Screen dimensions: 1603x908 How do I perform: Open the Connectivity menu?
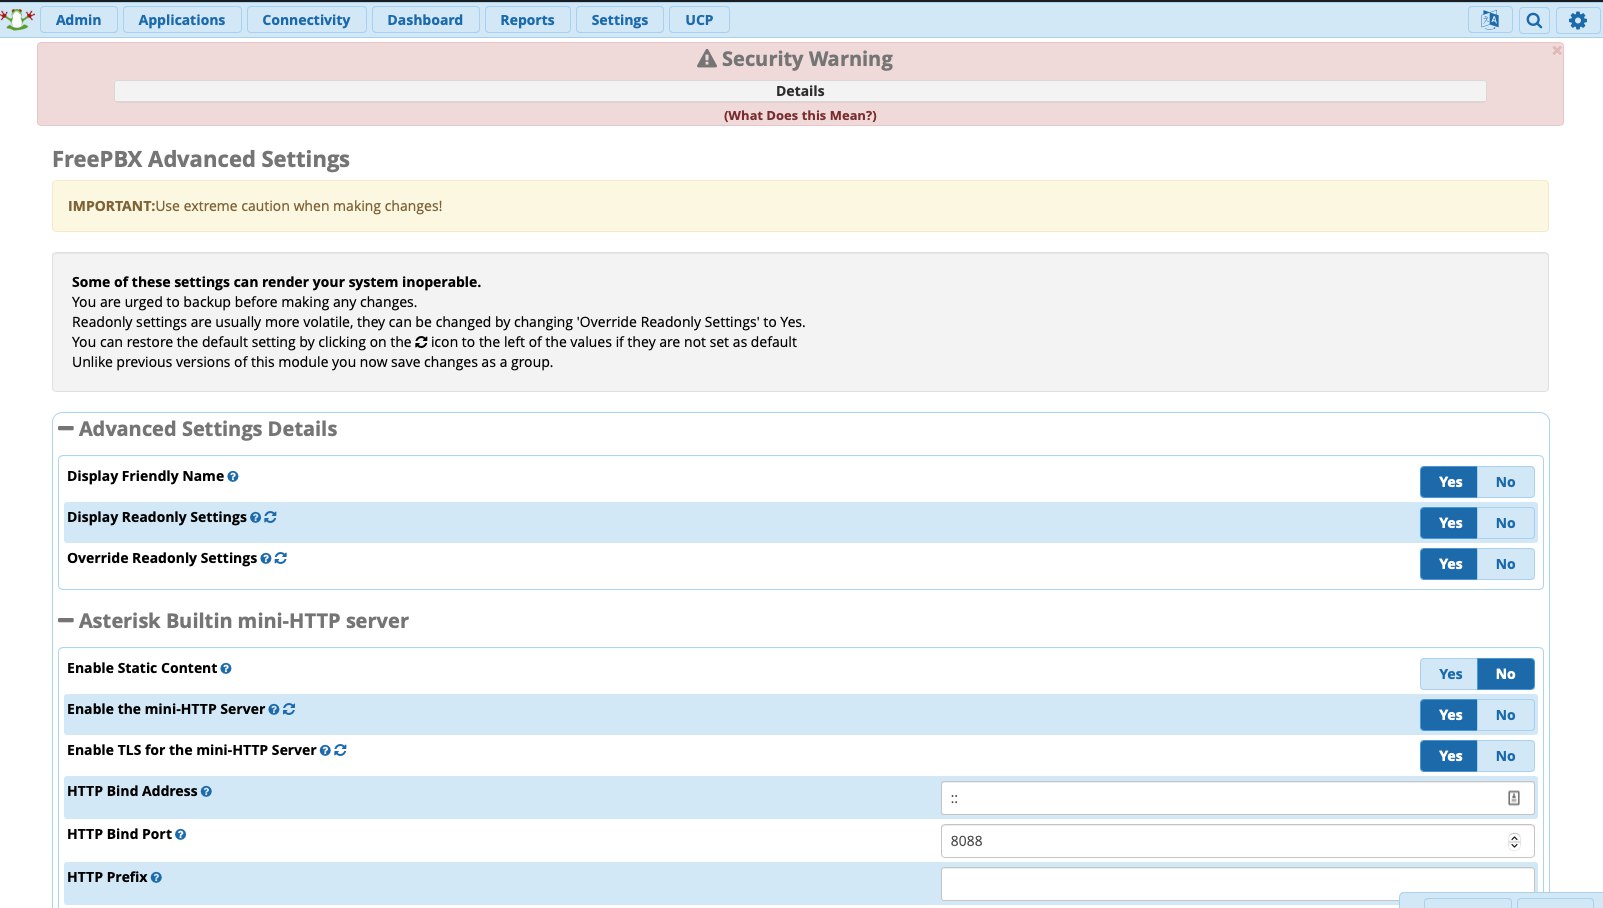[306, 20]
